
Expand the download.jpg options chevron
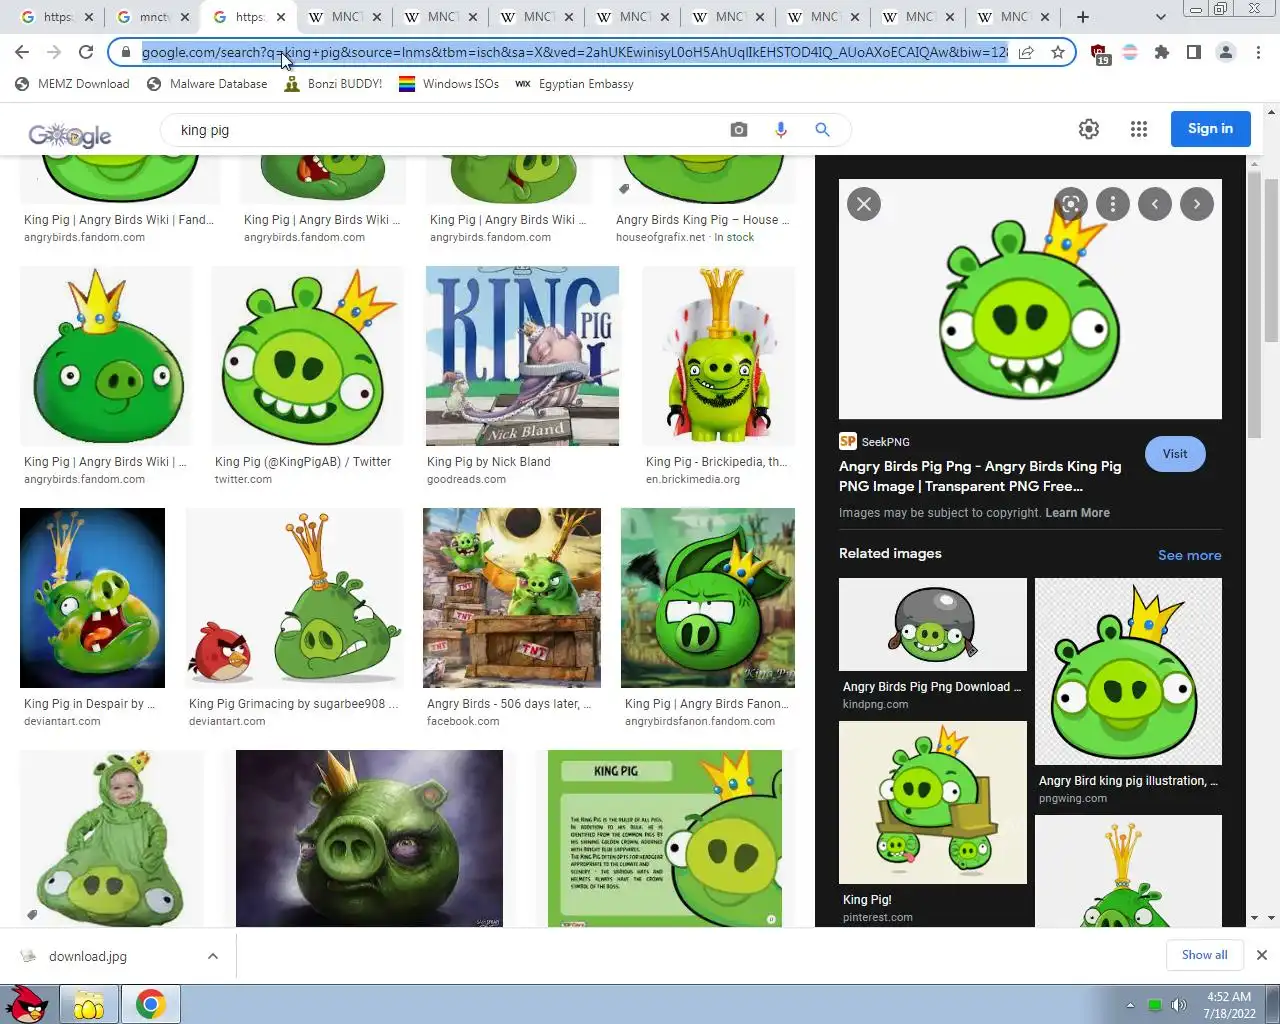click(x=212, y=956)
